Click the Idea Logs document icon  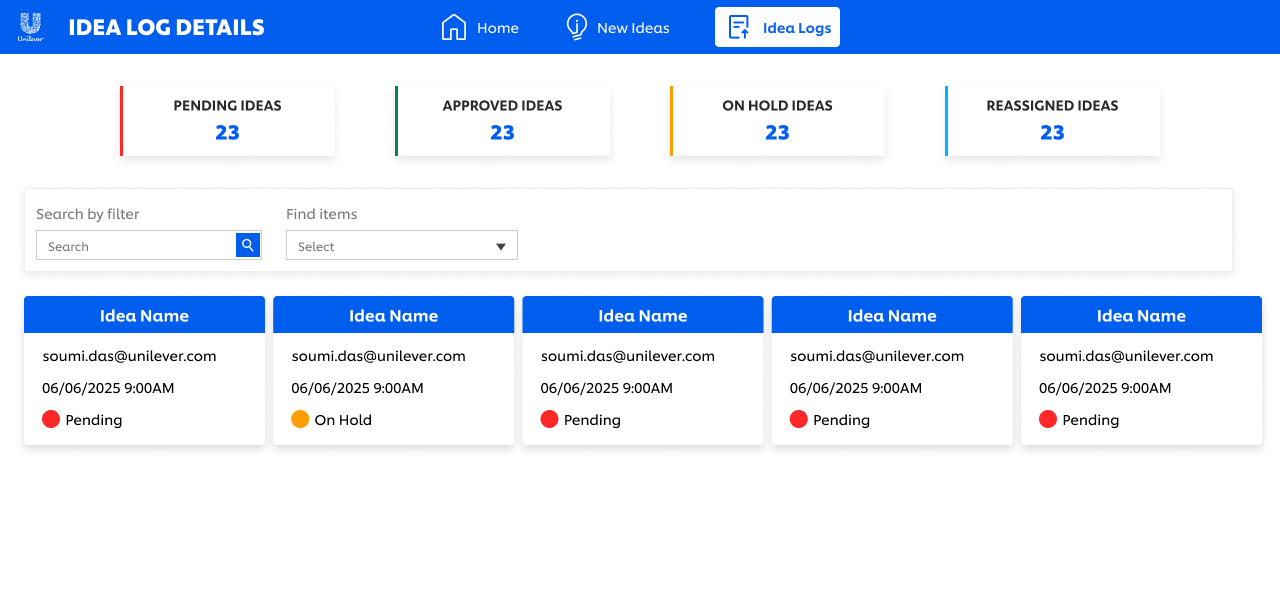739,27
